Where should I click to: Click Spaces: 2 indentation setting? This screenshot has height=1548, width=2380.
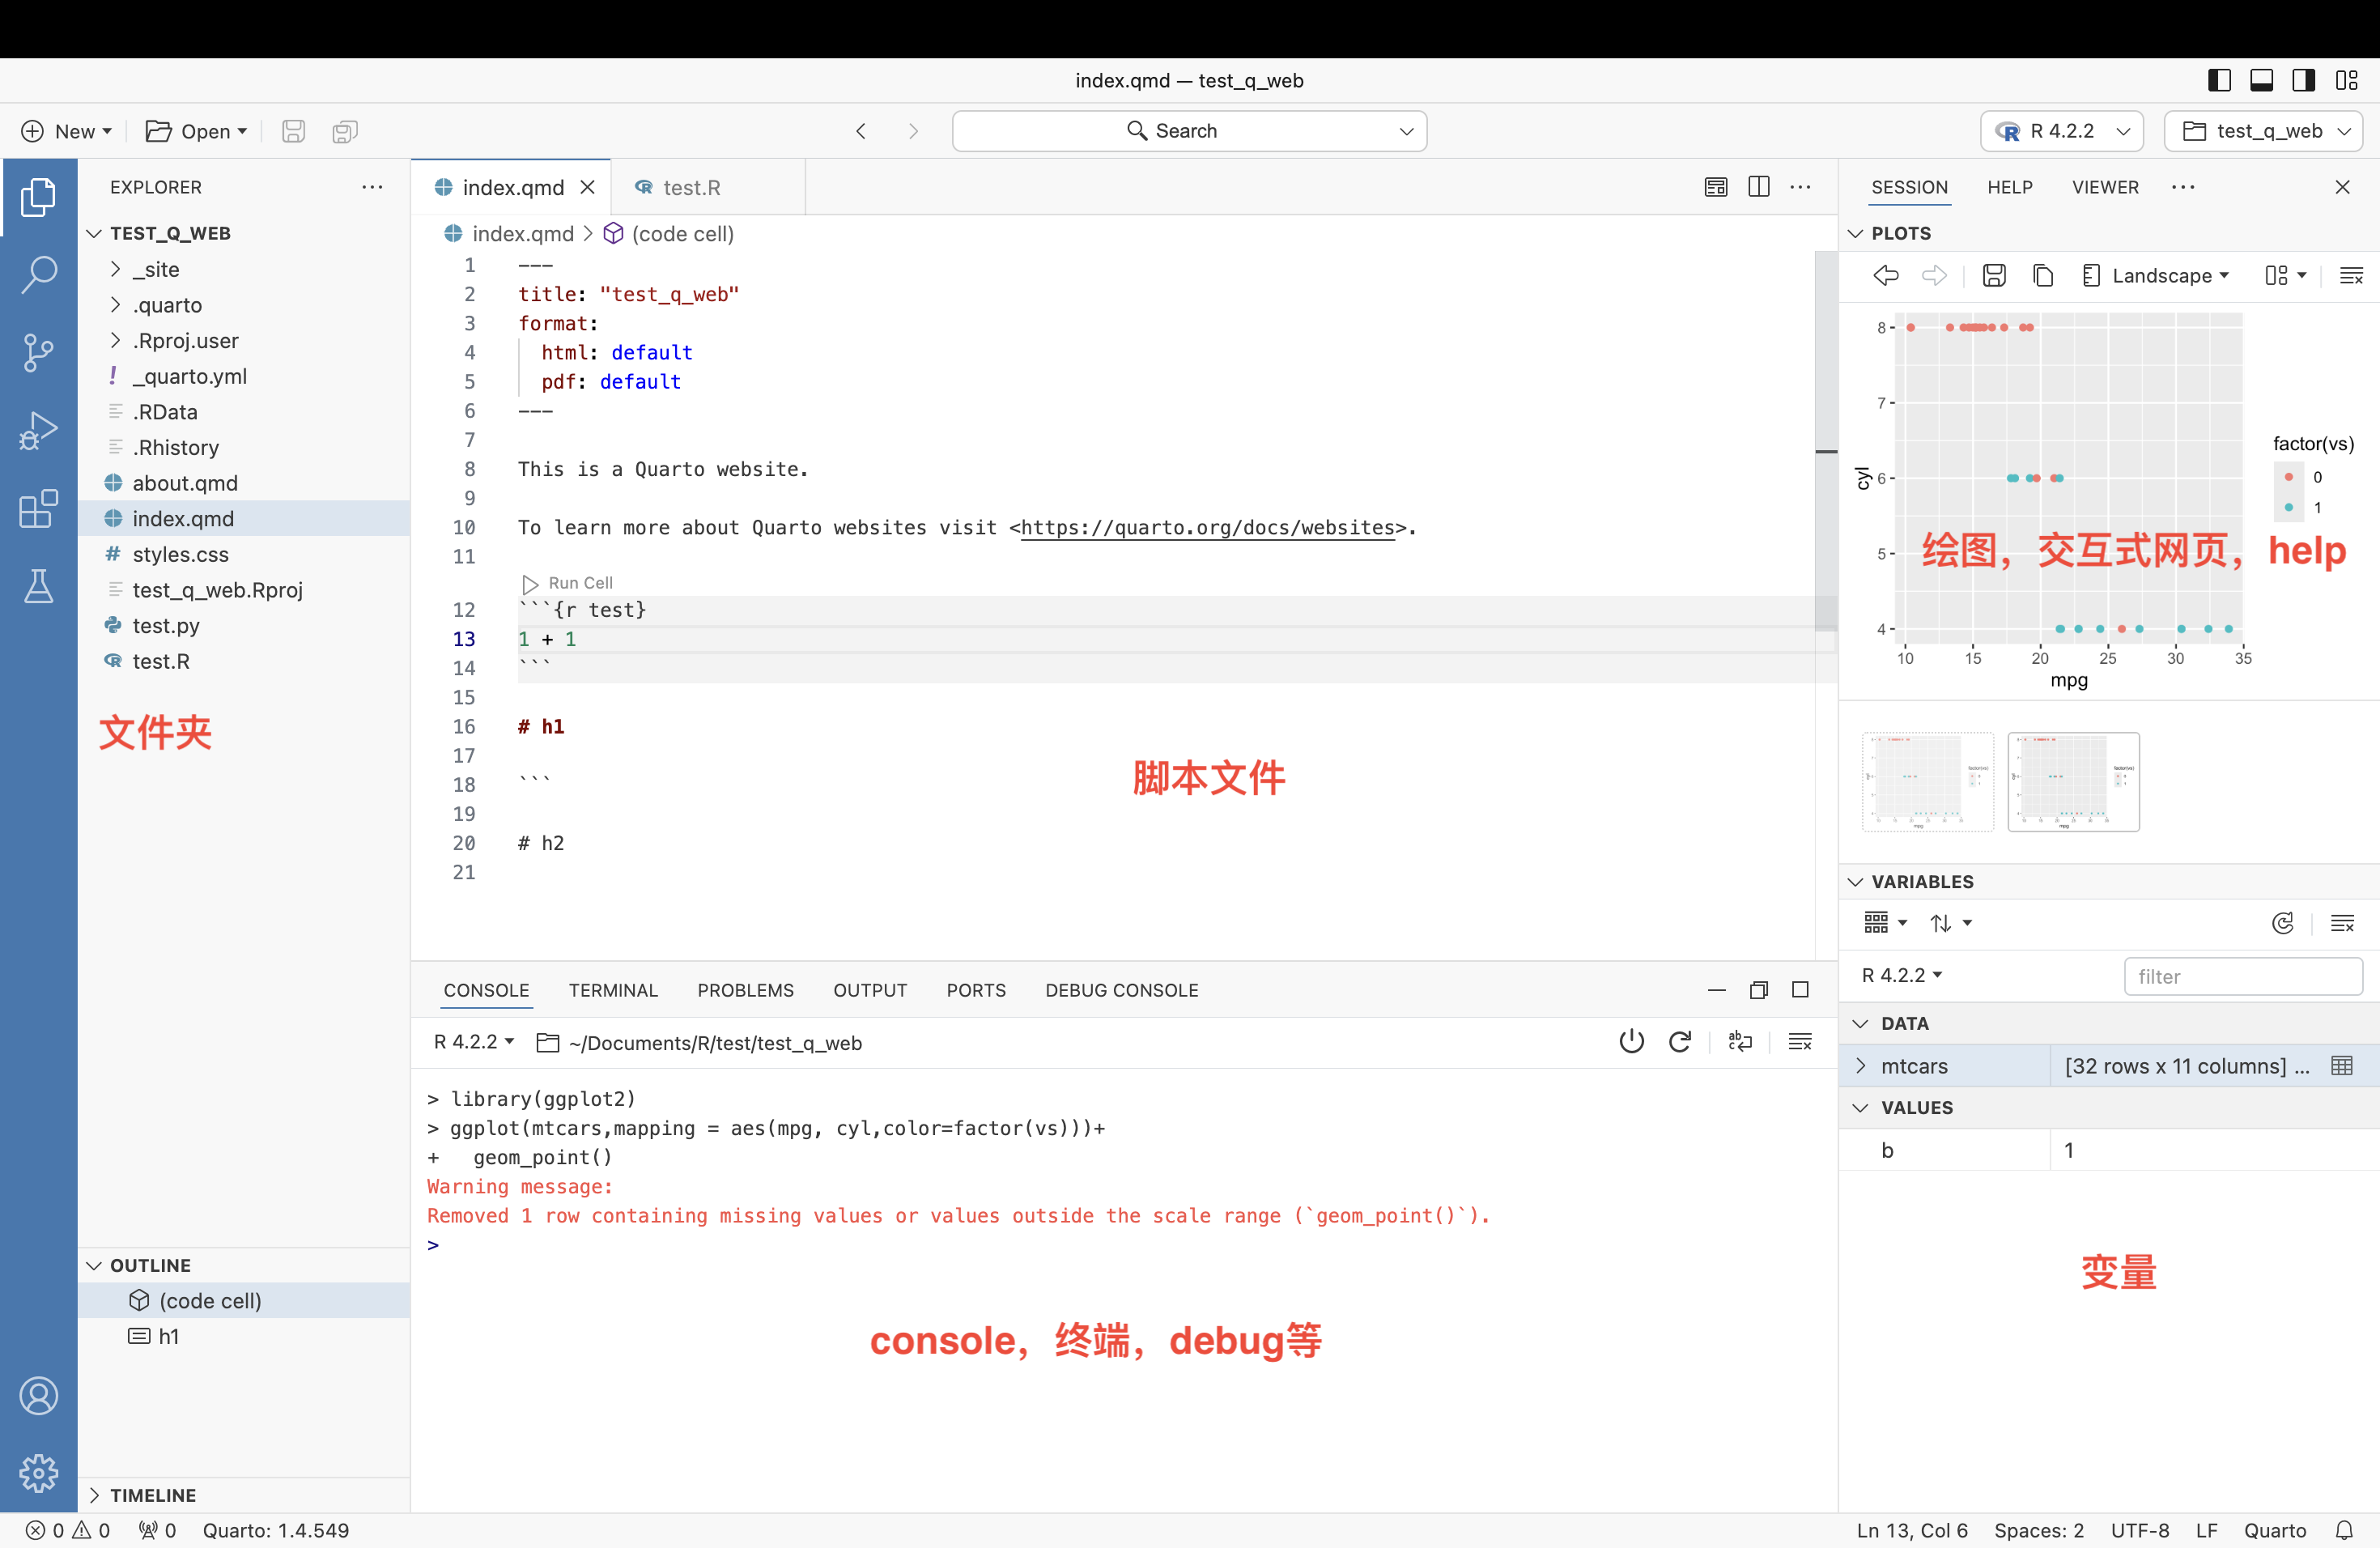point(2039,1530)
